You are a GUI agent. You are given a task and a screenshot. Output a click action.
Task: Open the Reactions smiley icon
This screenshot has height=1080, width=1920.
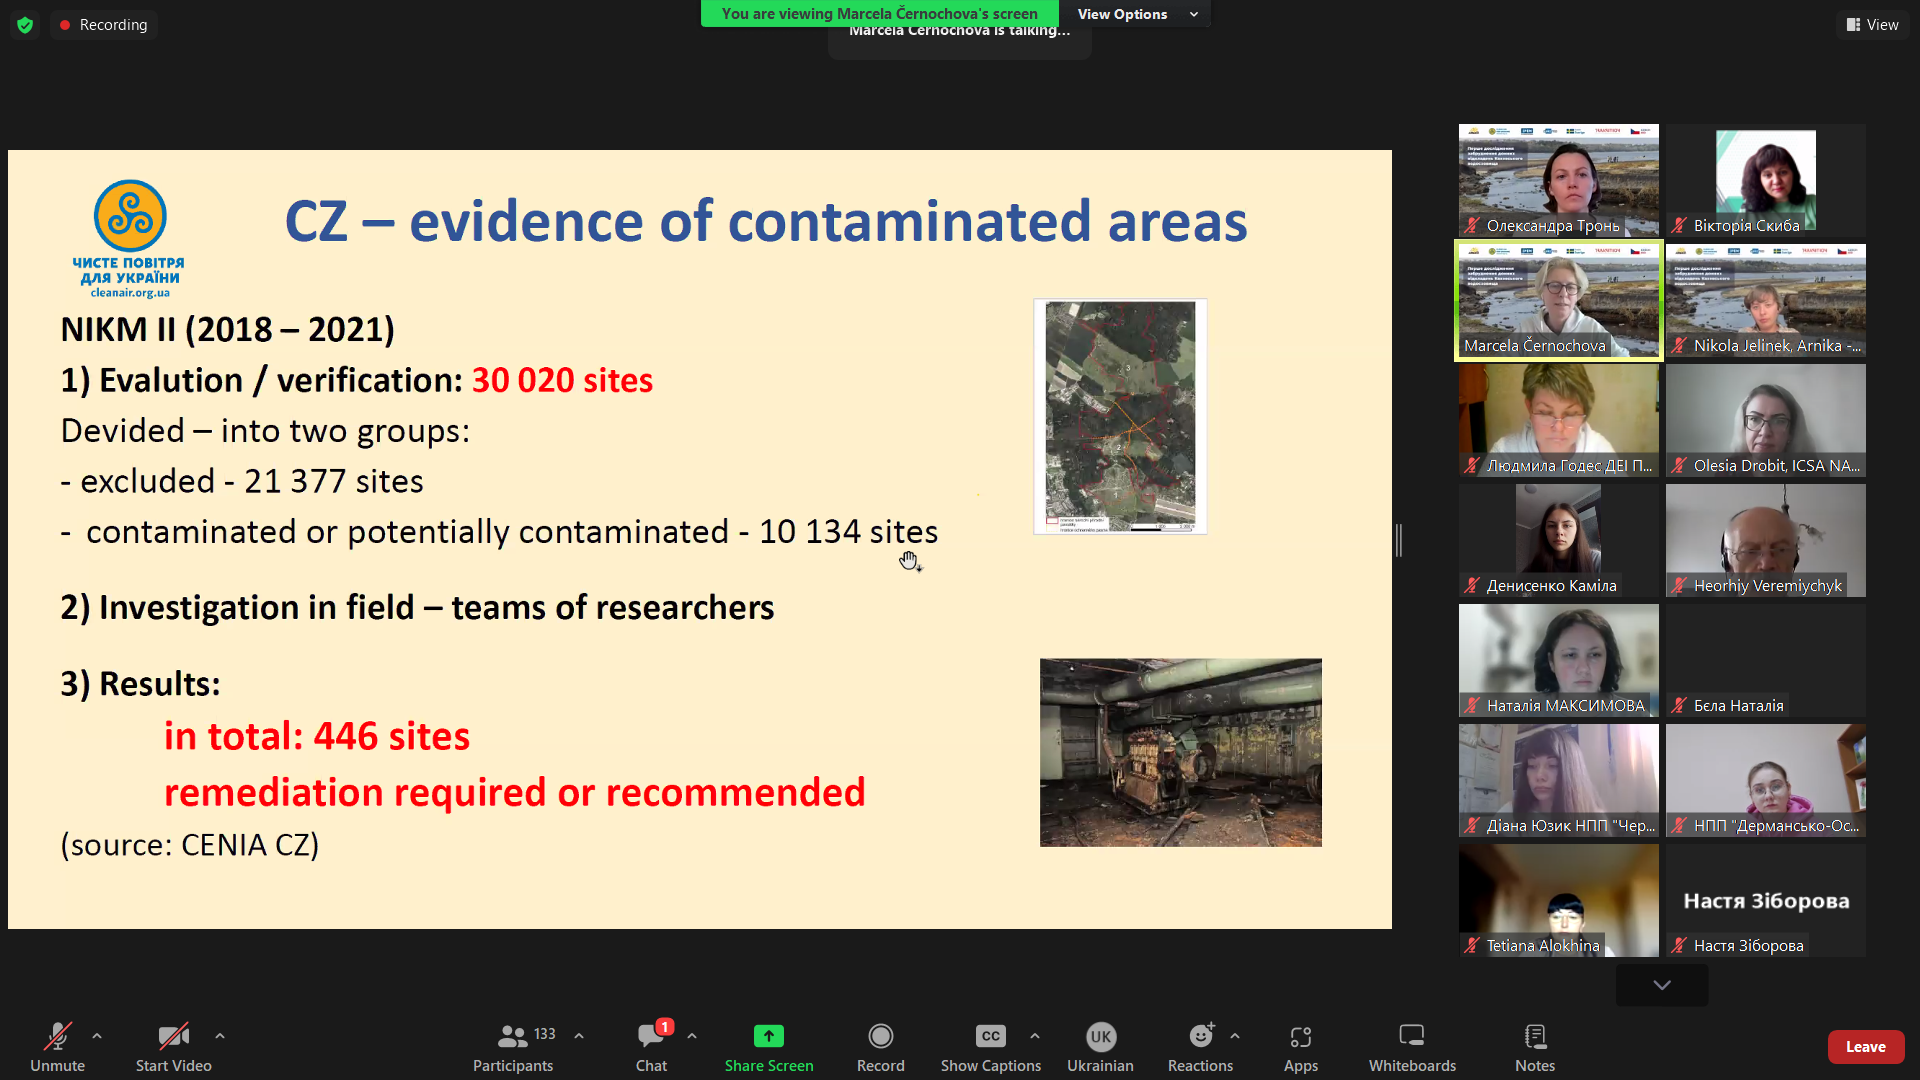point(1200,1037)
